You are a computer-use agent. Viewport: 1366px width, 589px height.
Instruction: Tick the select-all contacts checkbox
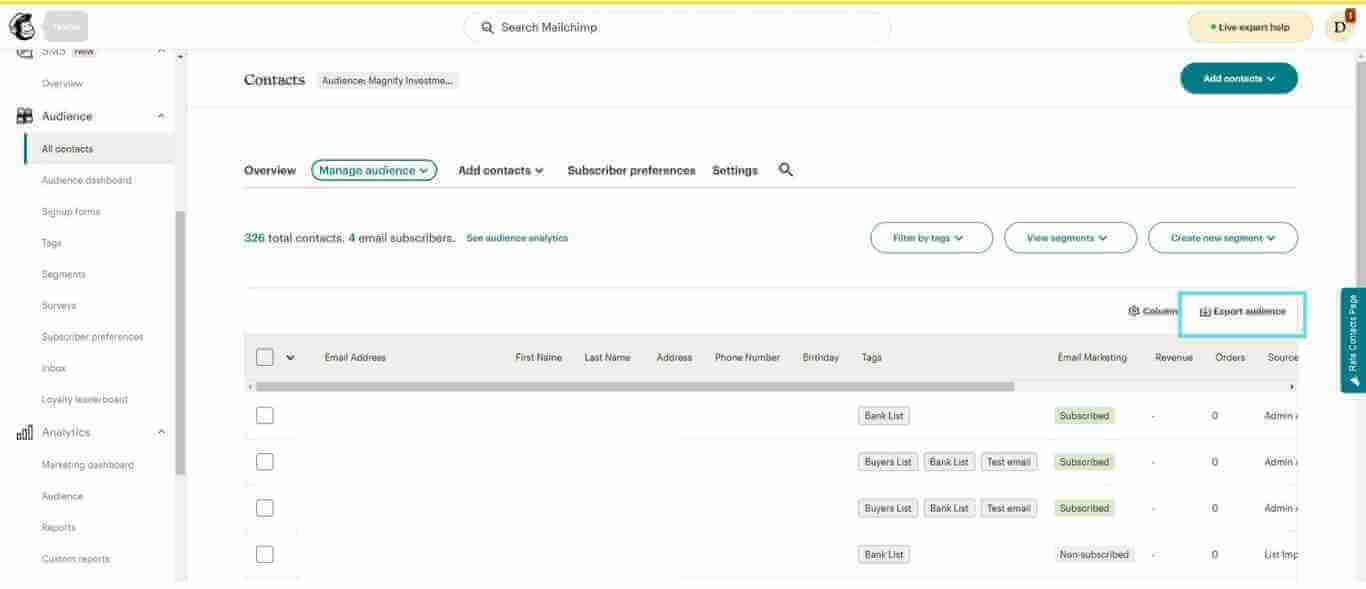click(265, 357)
